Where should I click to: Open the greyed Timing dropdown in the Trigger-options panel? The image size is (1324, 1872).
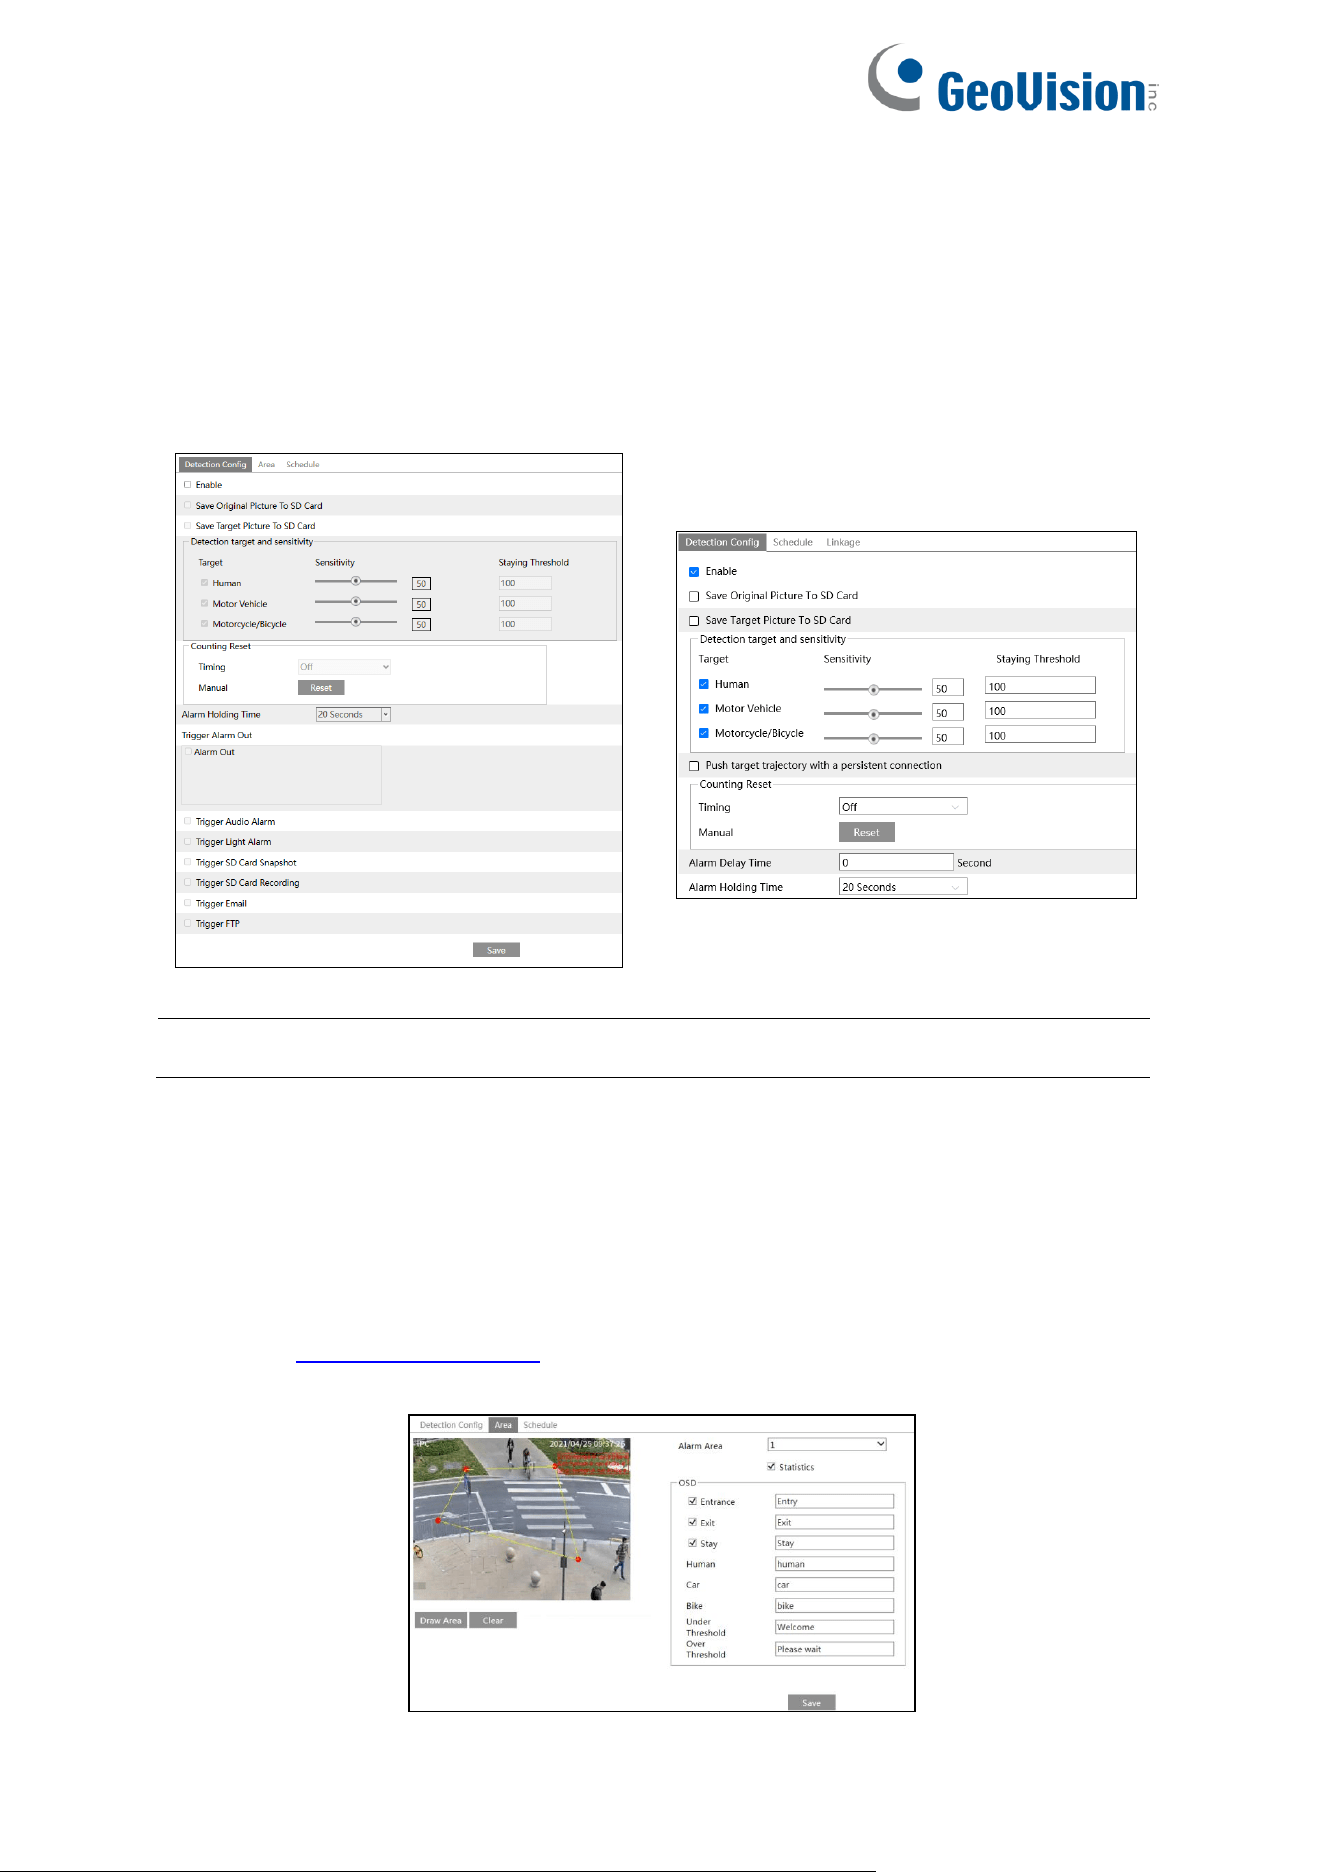(344, 666)
